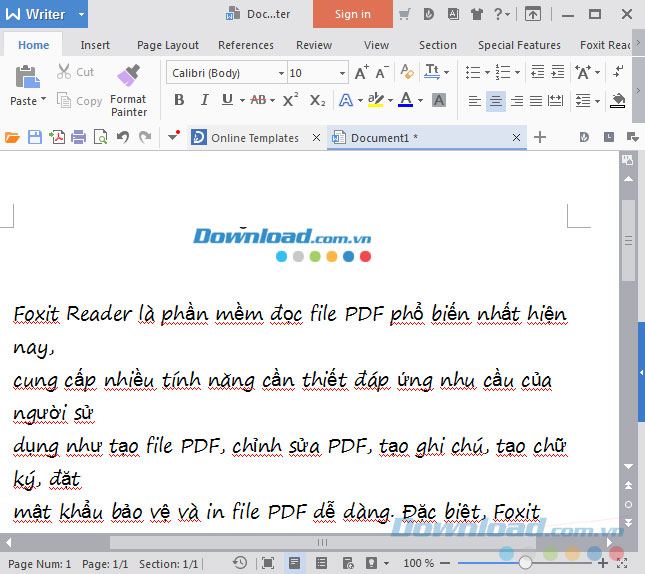Toggle strikethrough AB formatting
This screenshot has width=645, height=574.
pos(258,100)
